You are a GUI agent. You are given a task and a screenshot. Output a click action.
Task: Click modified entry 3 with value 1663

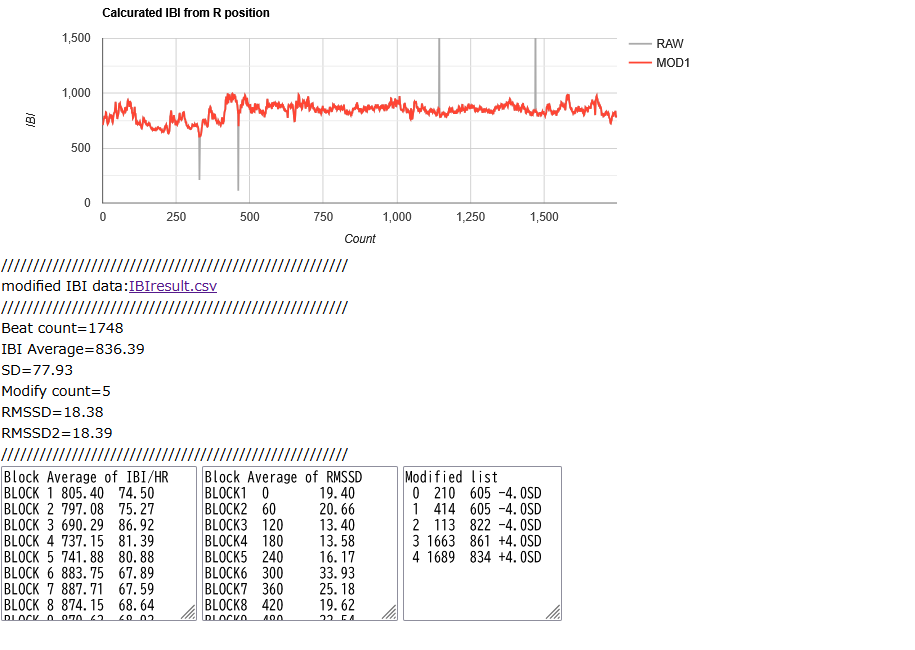pos(476,541)
